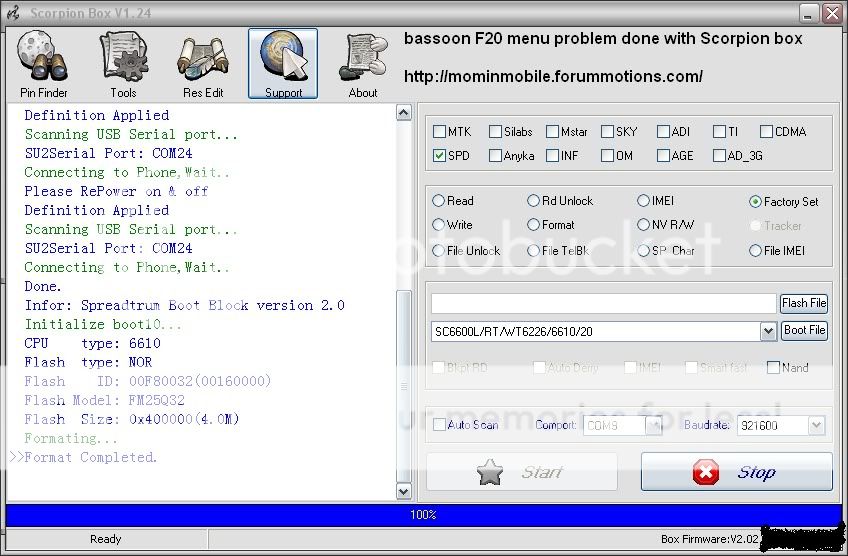Tick the TI checkbox
Viewport: 848px width, 556px height.
[x=719, y=131]
